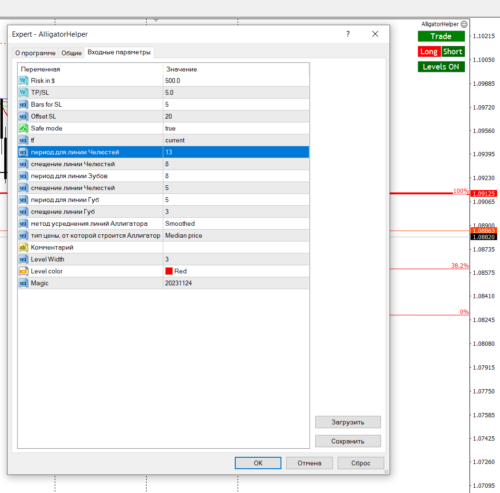
Task: Click the TP/SL variable type icon
Action: point(23,93)
